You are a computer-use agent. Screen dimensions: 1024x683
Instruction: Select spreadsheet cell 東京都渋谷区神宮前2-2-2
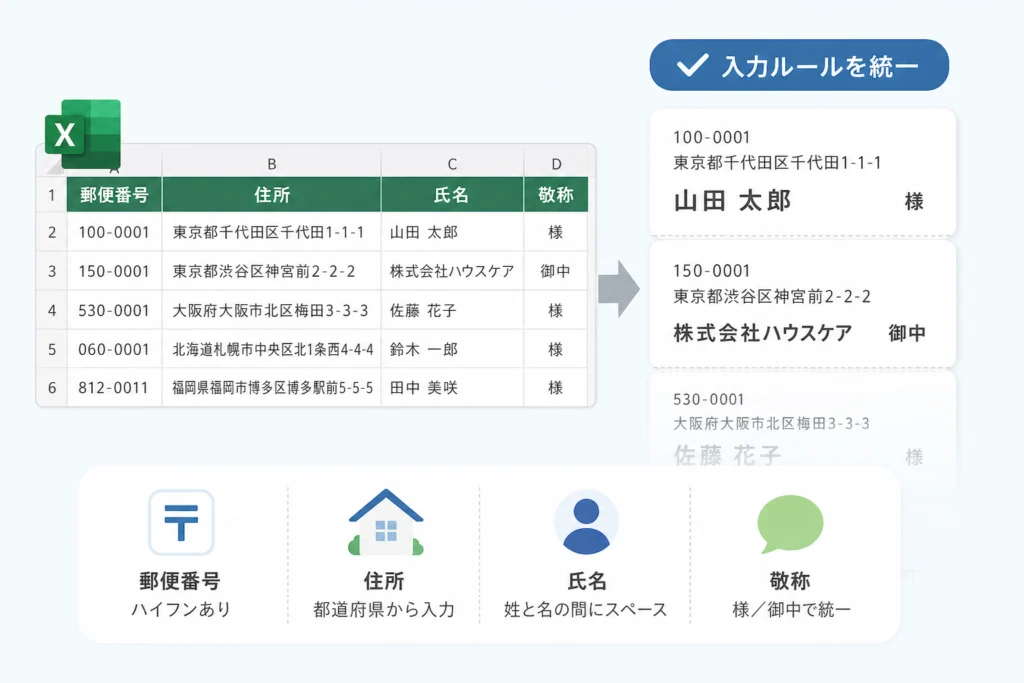pyautogui.click(x=272, y=271)
